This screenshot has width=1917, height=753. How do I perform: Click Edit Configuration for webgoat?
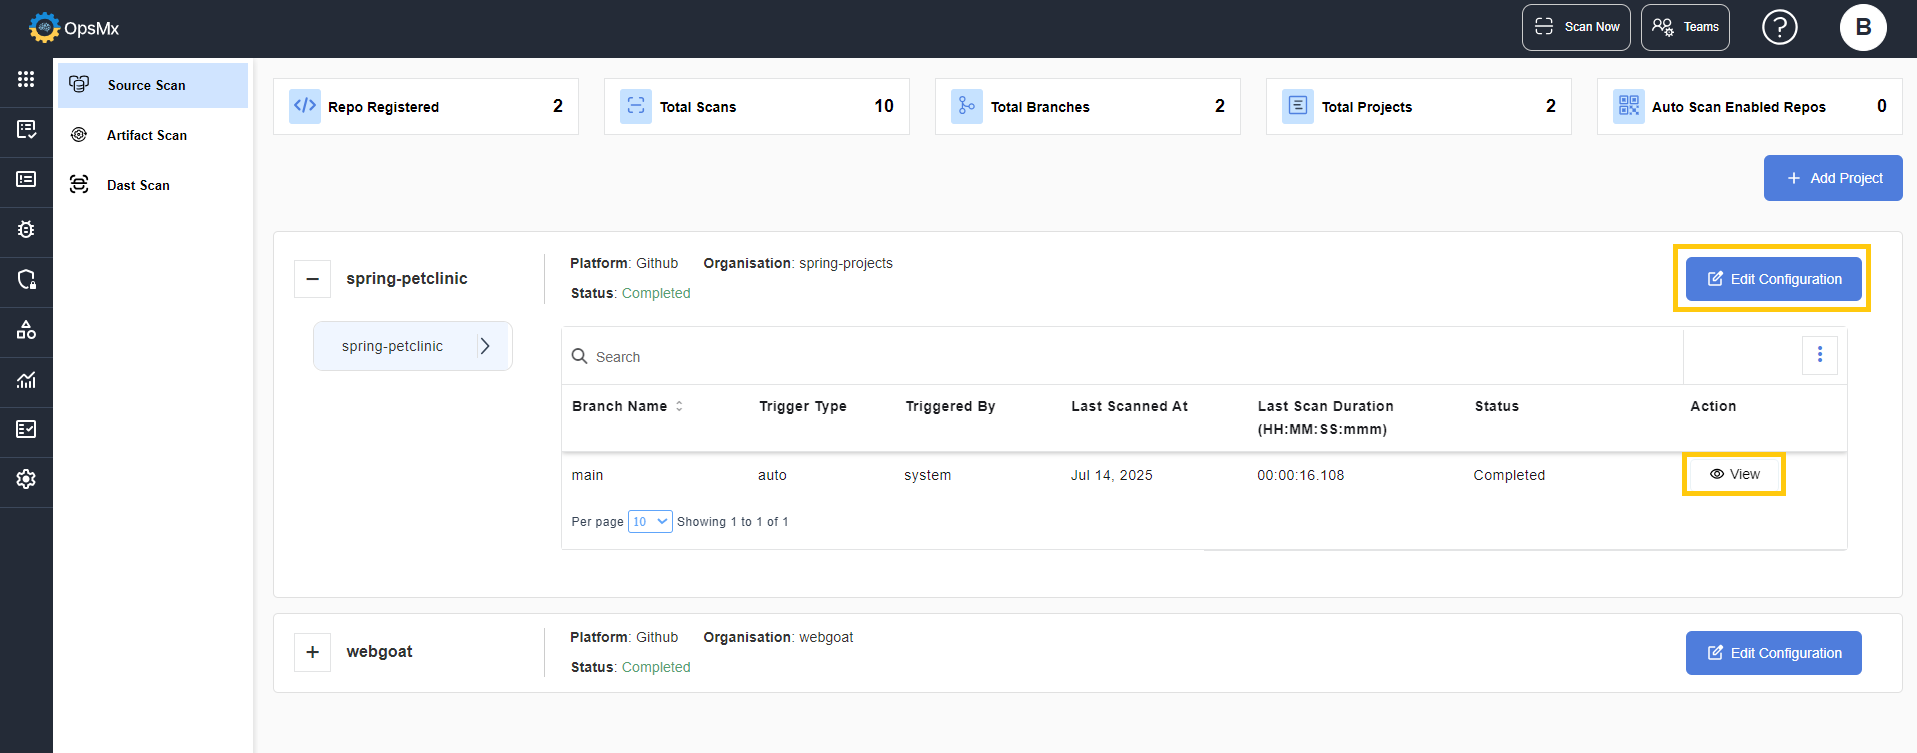[1772, 653]
